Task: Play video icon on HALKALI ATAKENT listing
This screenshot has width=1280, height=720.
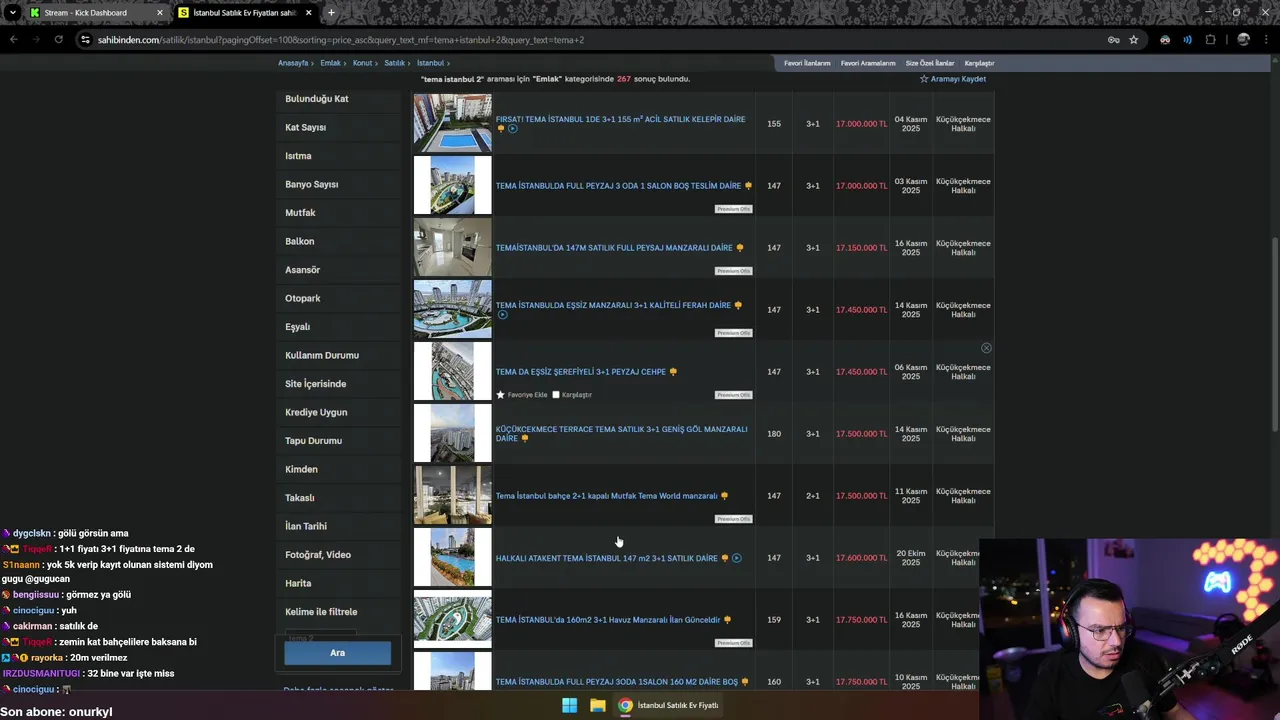Action: point(737,558)
